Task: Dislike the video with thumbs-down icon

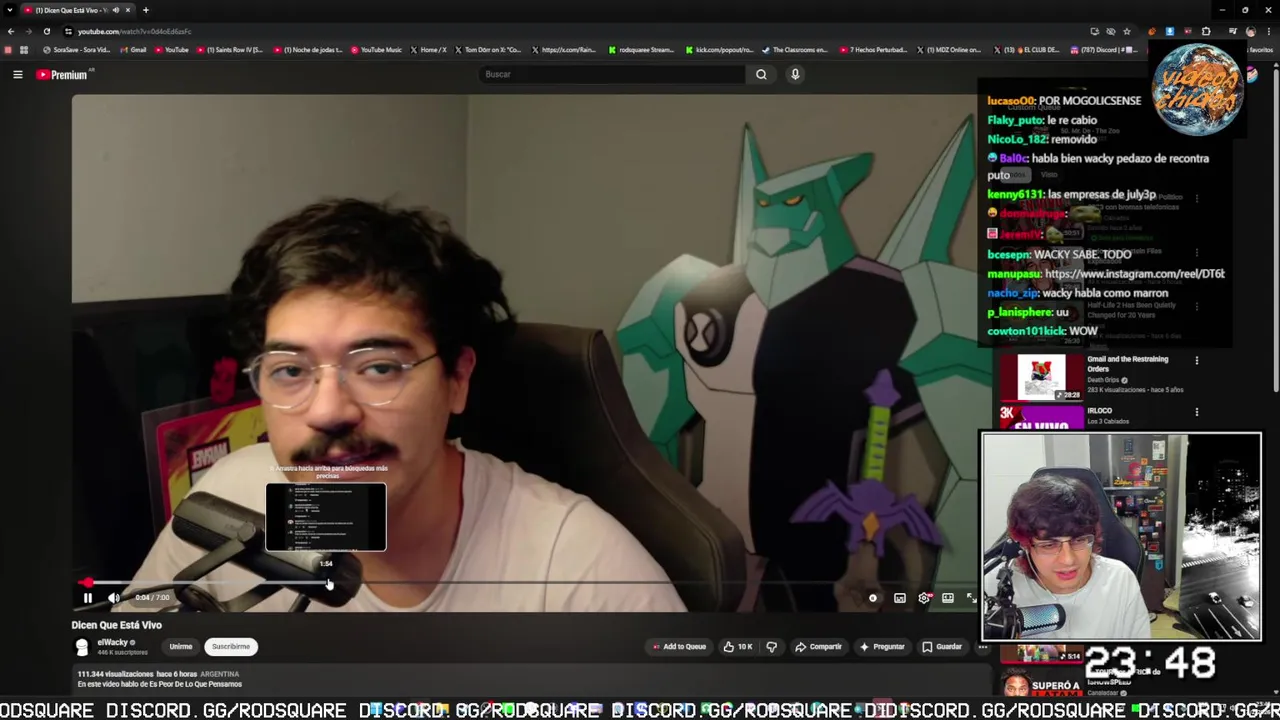Action: tap(771, 647)
